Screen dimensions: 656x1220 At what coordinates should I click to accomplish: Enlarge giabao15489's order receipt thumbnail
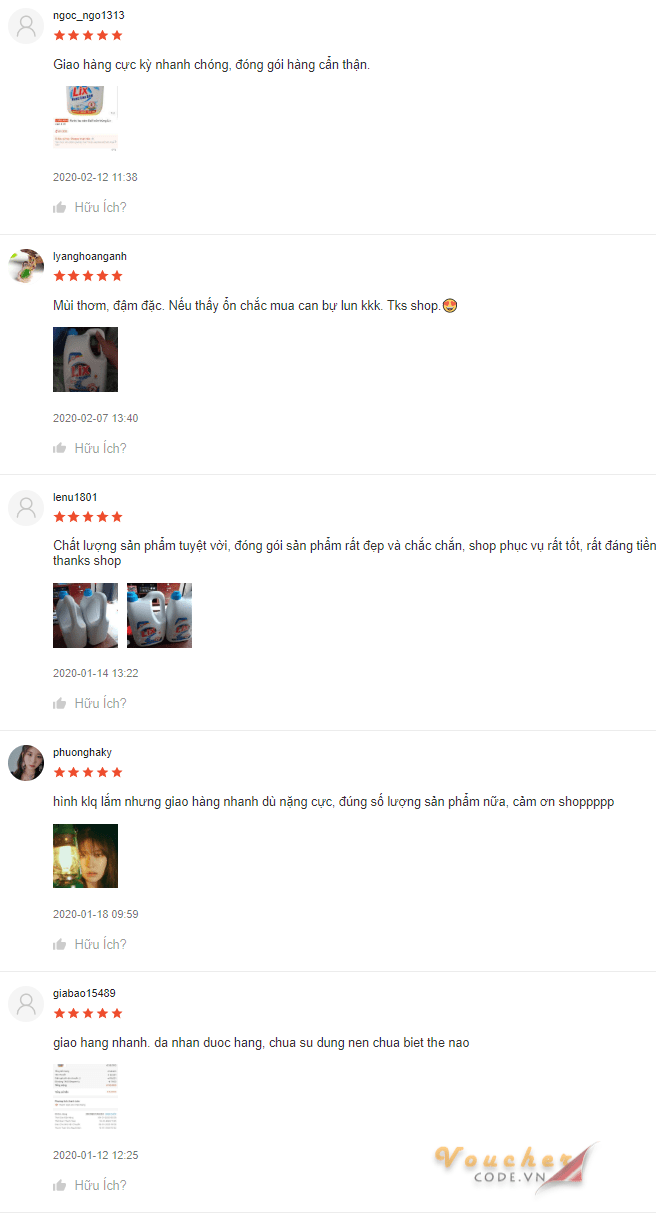tap(85, 1097)
